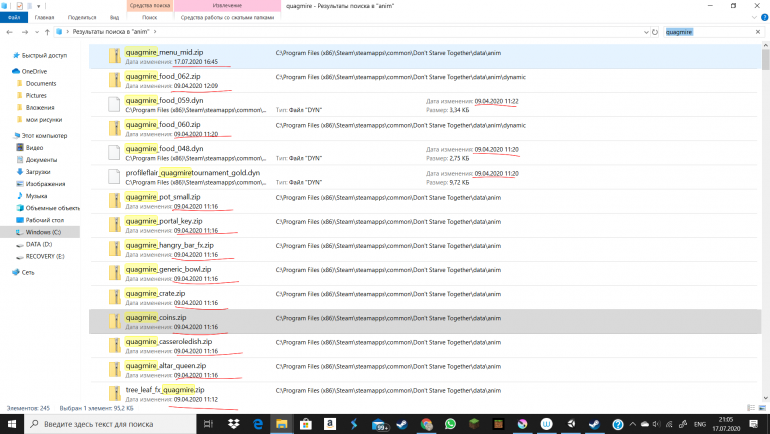
Task: Open WhatsApp from the taskbar
Action: click(x=451, y=425)
